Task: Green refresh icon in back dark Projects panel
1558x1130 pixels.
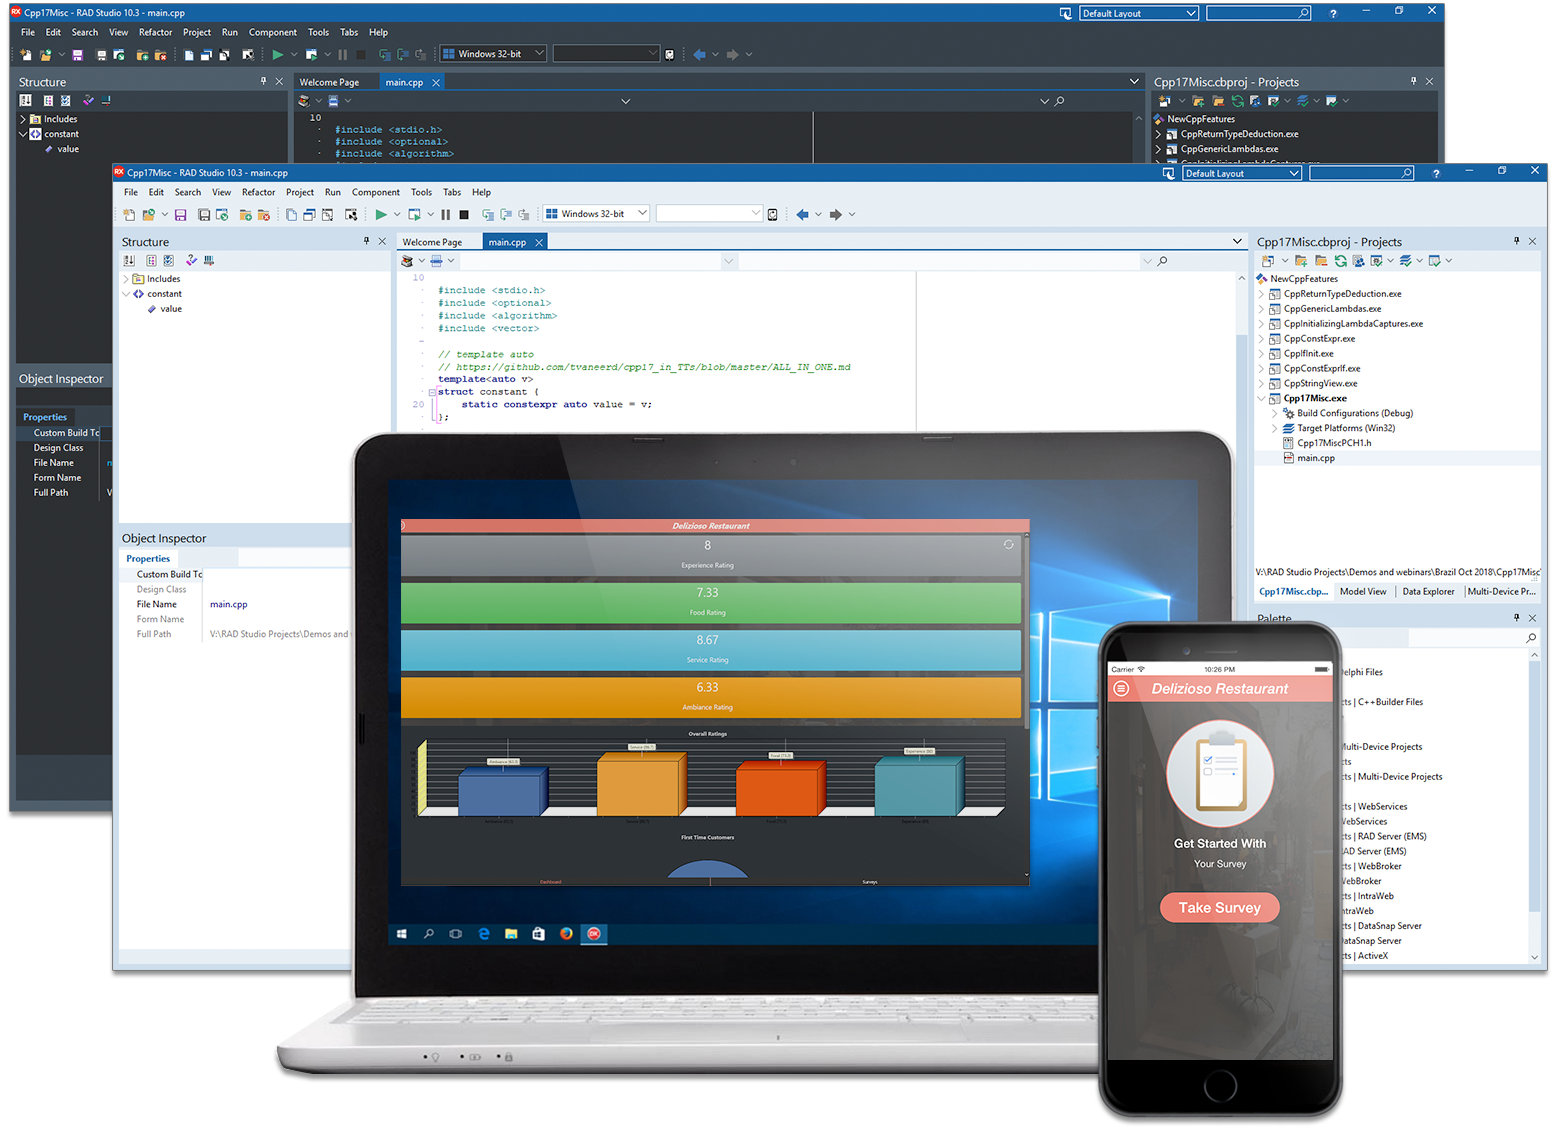Action: click(x=1238, y=101)
